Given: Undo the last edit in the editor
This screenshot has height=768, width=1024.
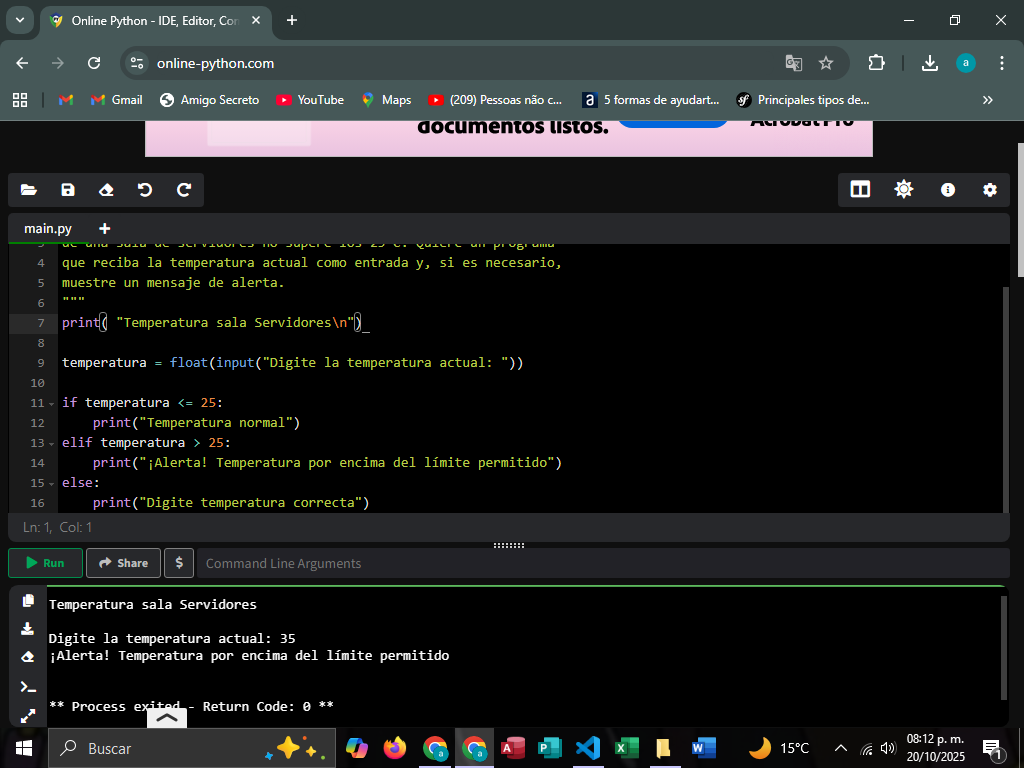Looking at the screenshot, I should click(x=145, y=190).
